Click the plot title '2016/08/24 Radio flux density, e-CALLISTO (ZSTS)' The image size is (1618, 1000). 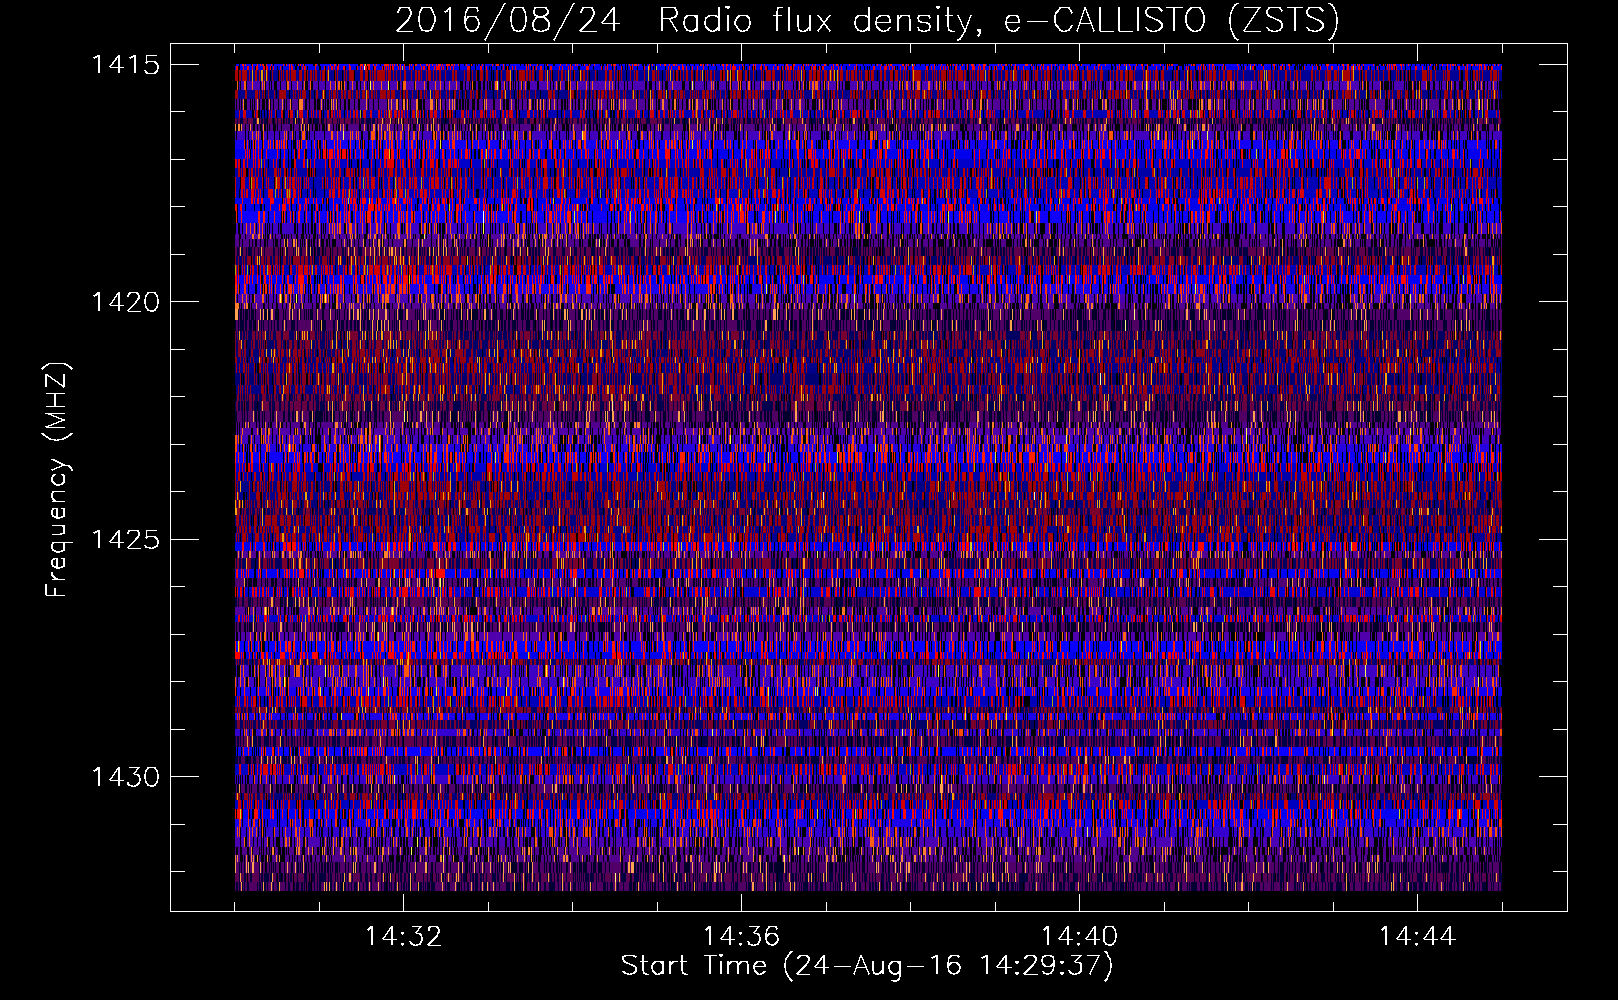pos(867,21)
